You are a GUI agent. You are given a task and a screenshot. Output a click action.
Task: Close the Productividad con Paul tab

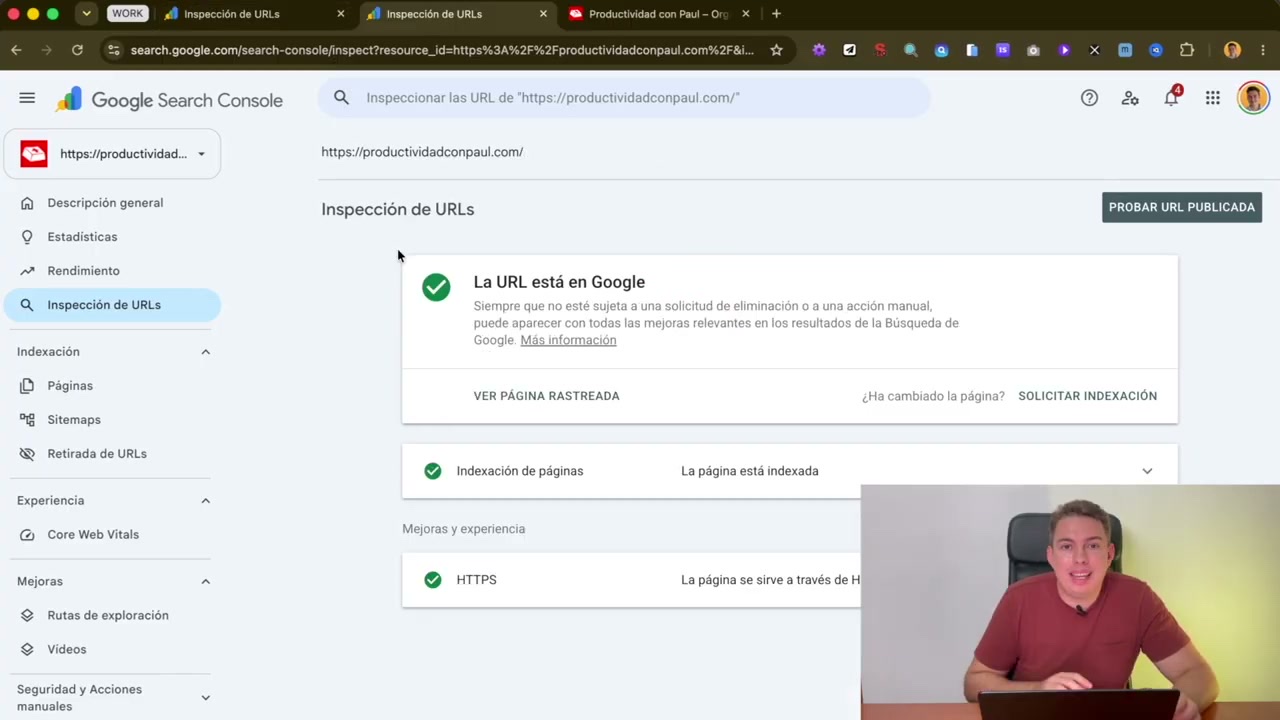[x=745, y=14]
